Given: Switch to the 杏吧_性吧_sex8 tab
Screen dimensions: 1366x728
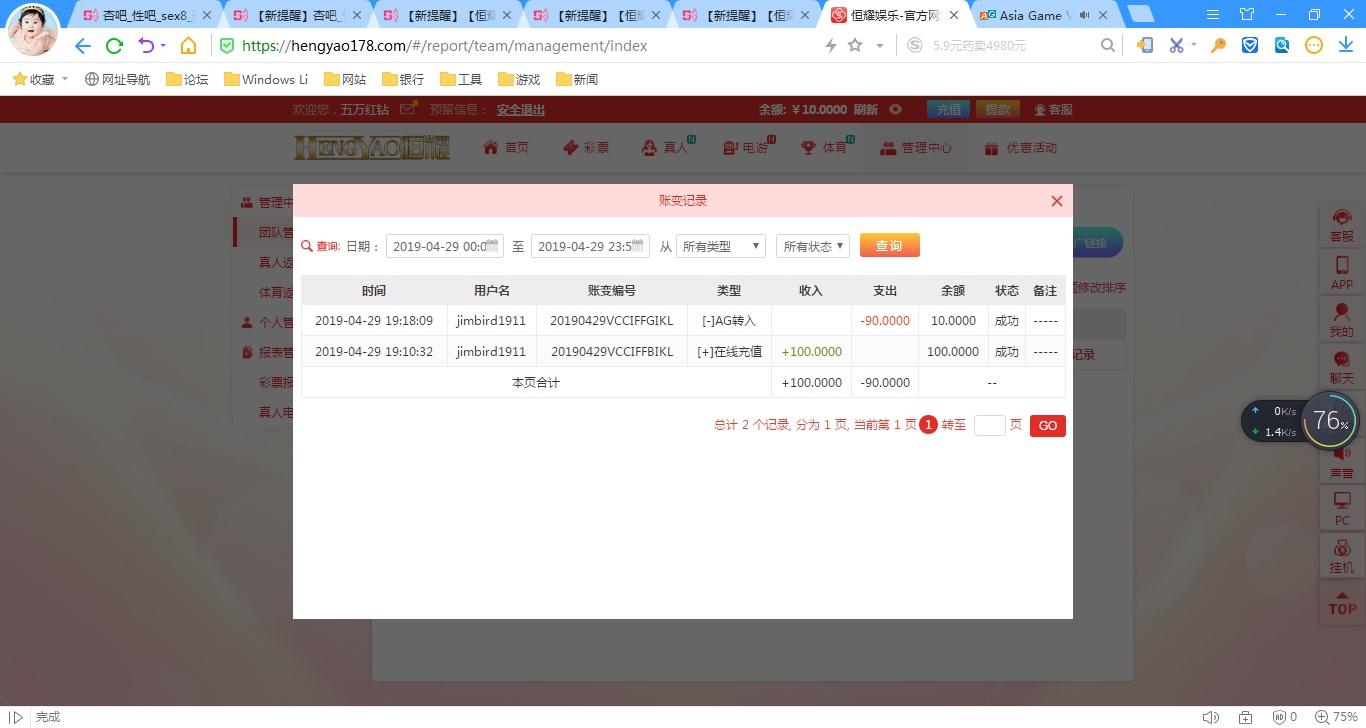Looking at the screenshot, I should pyautogui.click(x=146, y=15).
